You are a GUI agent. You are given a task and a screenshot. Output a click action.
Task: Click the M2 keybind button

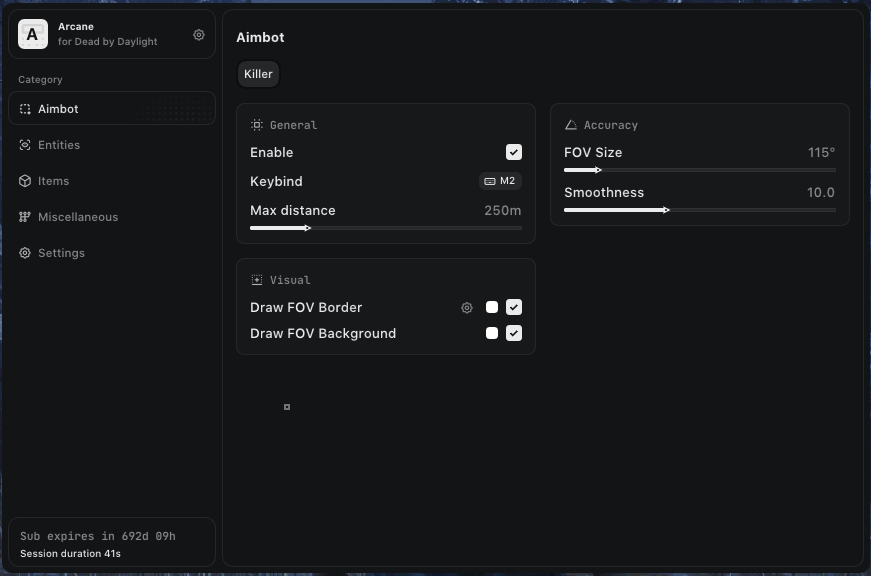(x=500, y=181)
